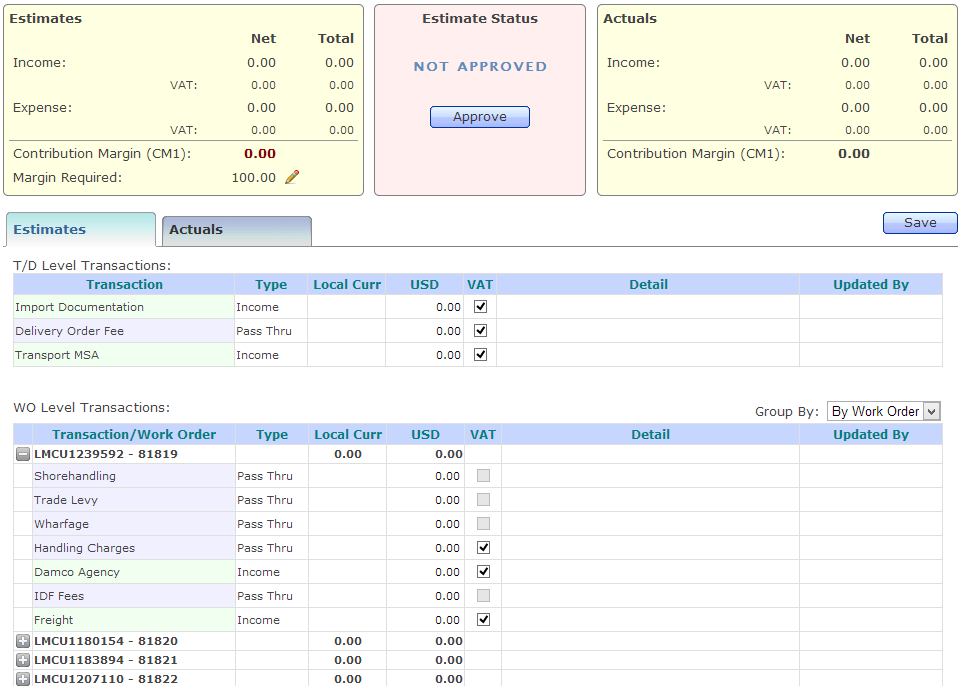Toggle VAT for Delivery Order Fee
The image size is (963, 686).
pos(480,330)
